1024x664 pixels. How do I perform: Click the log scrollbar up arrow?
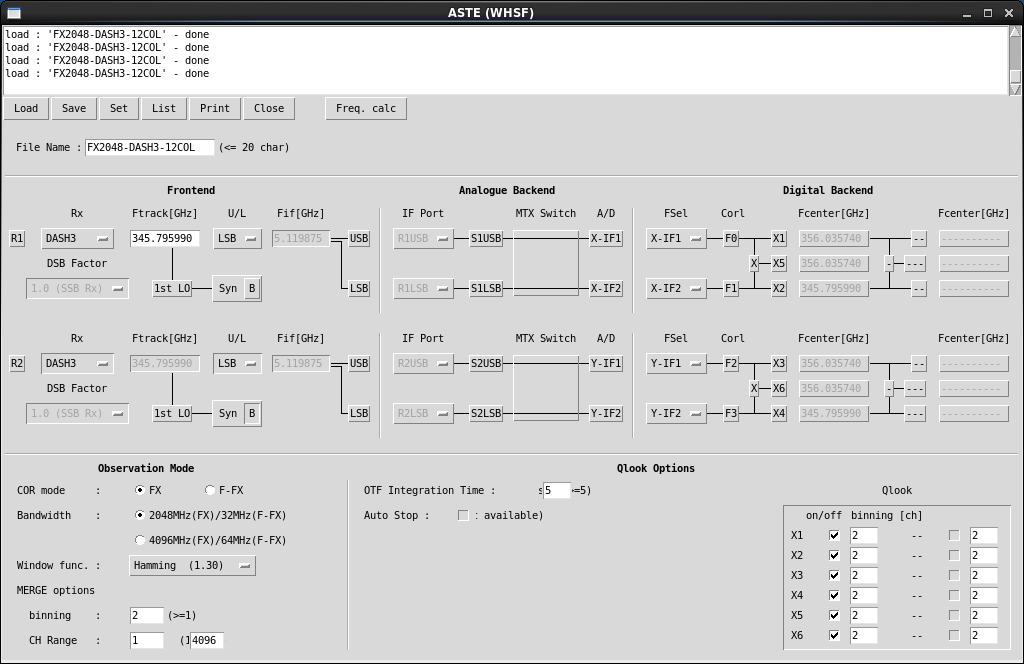(x=1016, y=31)
